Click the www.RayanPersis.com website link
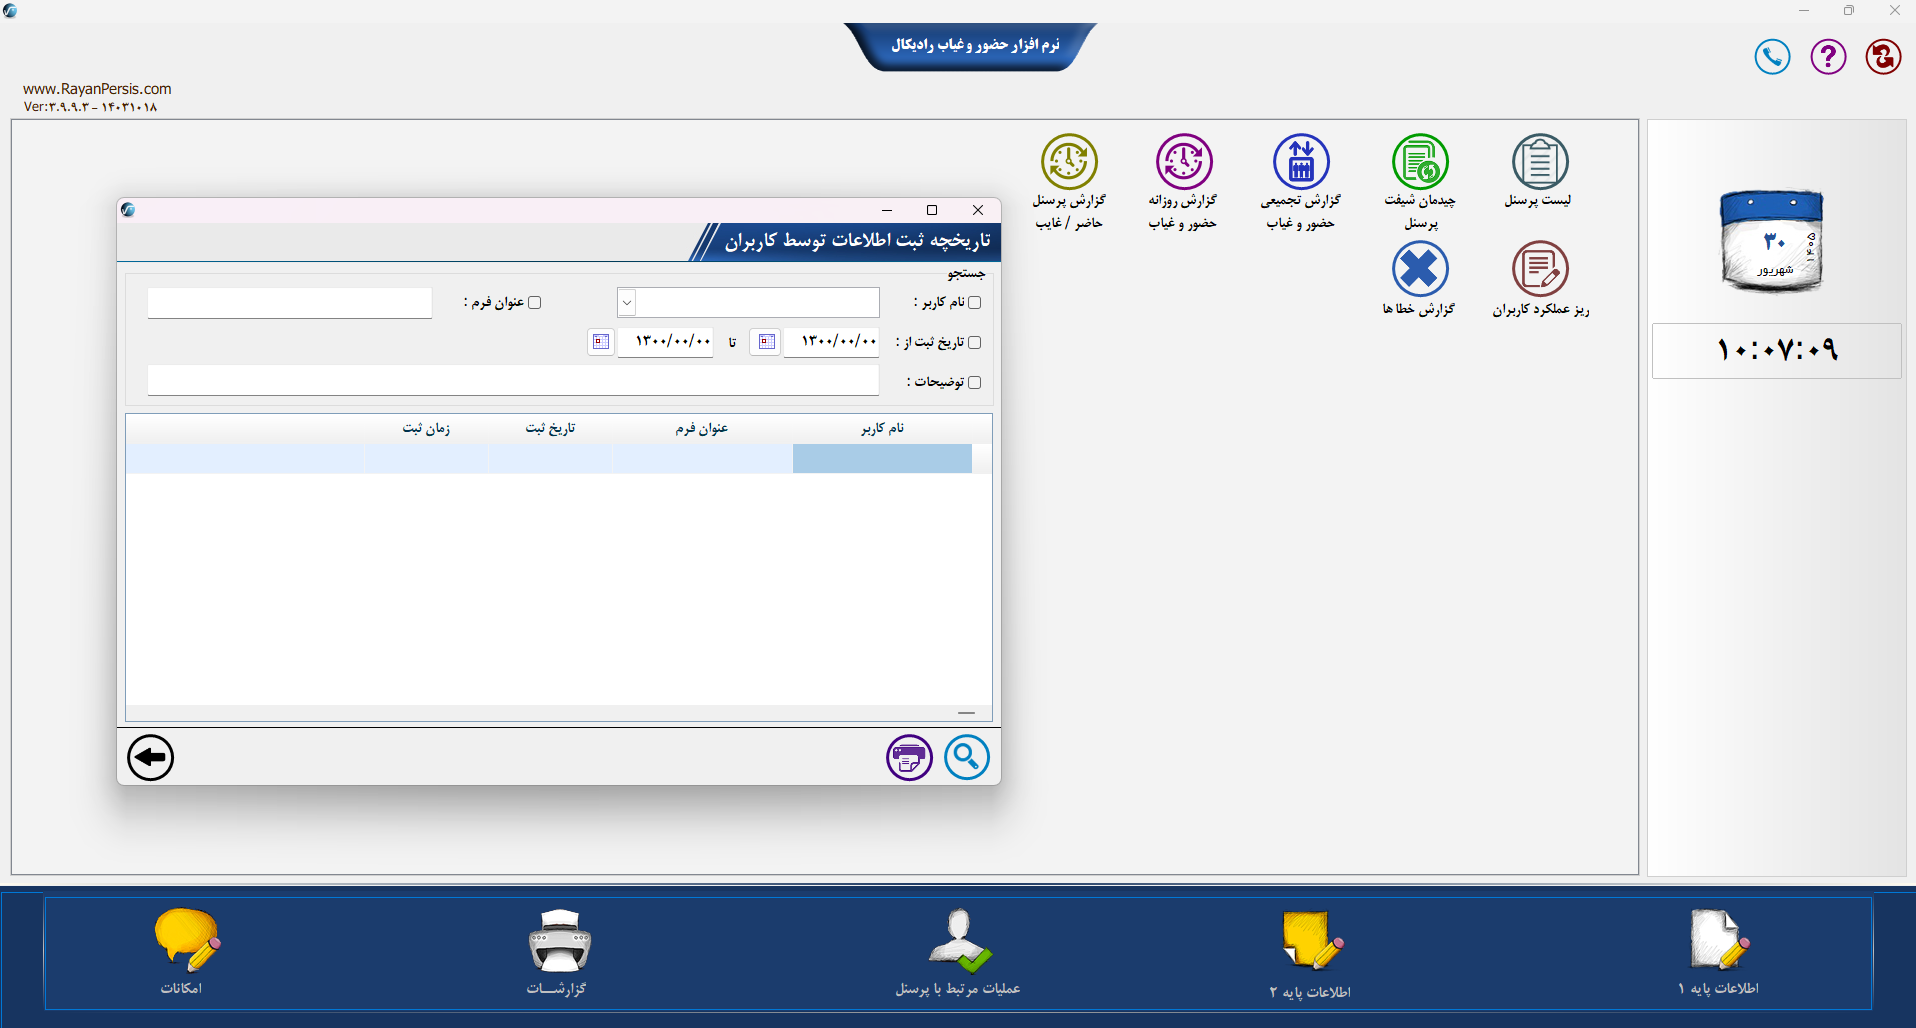This screenshot has width=1916, height=1028. point(97,89)
